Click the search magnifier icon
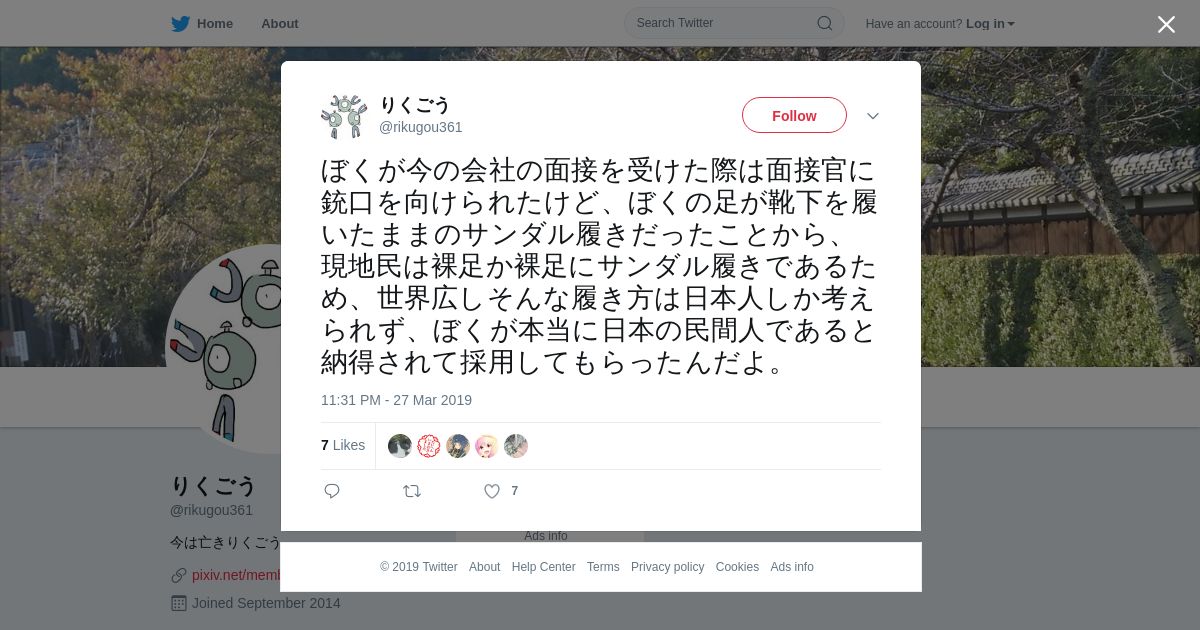The height and width of the screenshot is (630, 1200). point(825,23)
